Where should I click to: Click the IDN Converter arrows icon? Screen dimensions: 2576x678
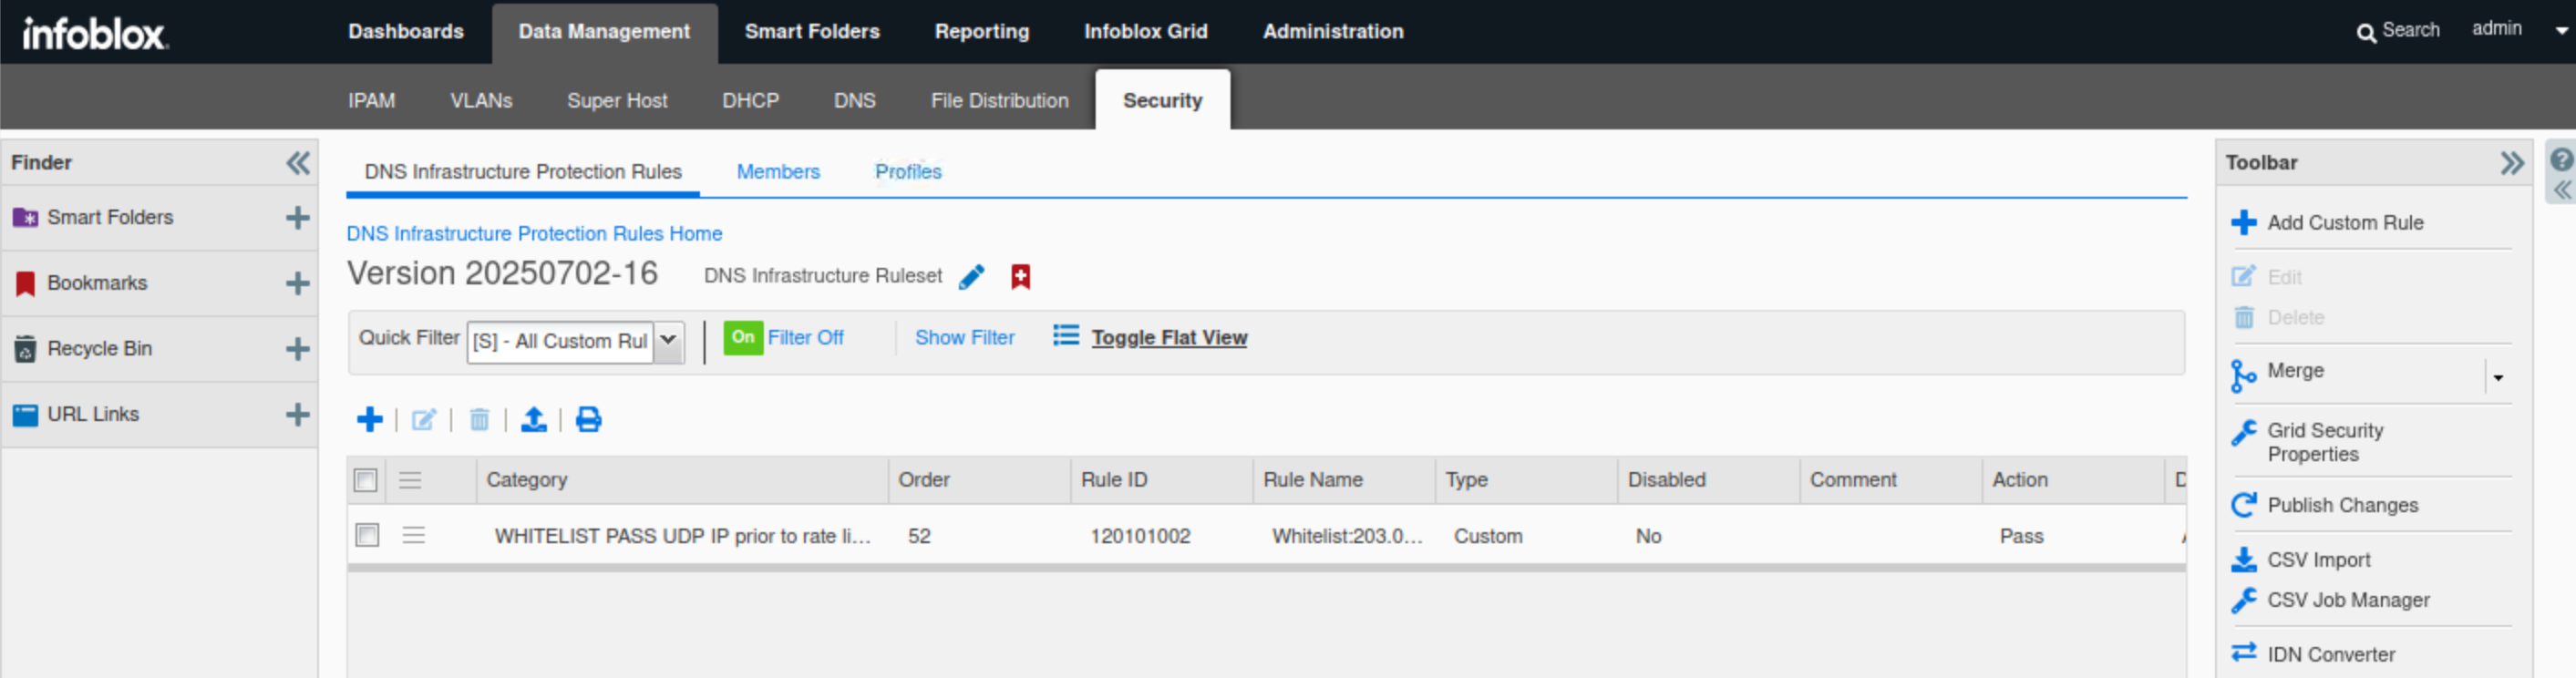(x=2244, y=652)
